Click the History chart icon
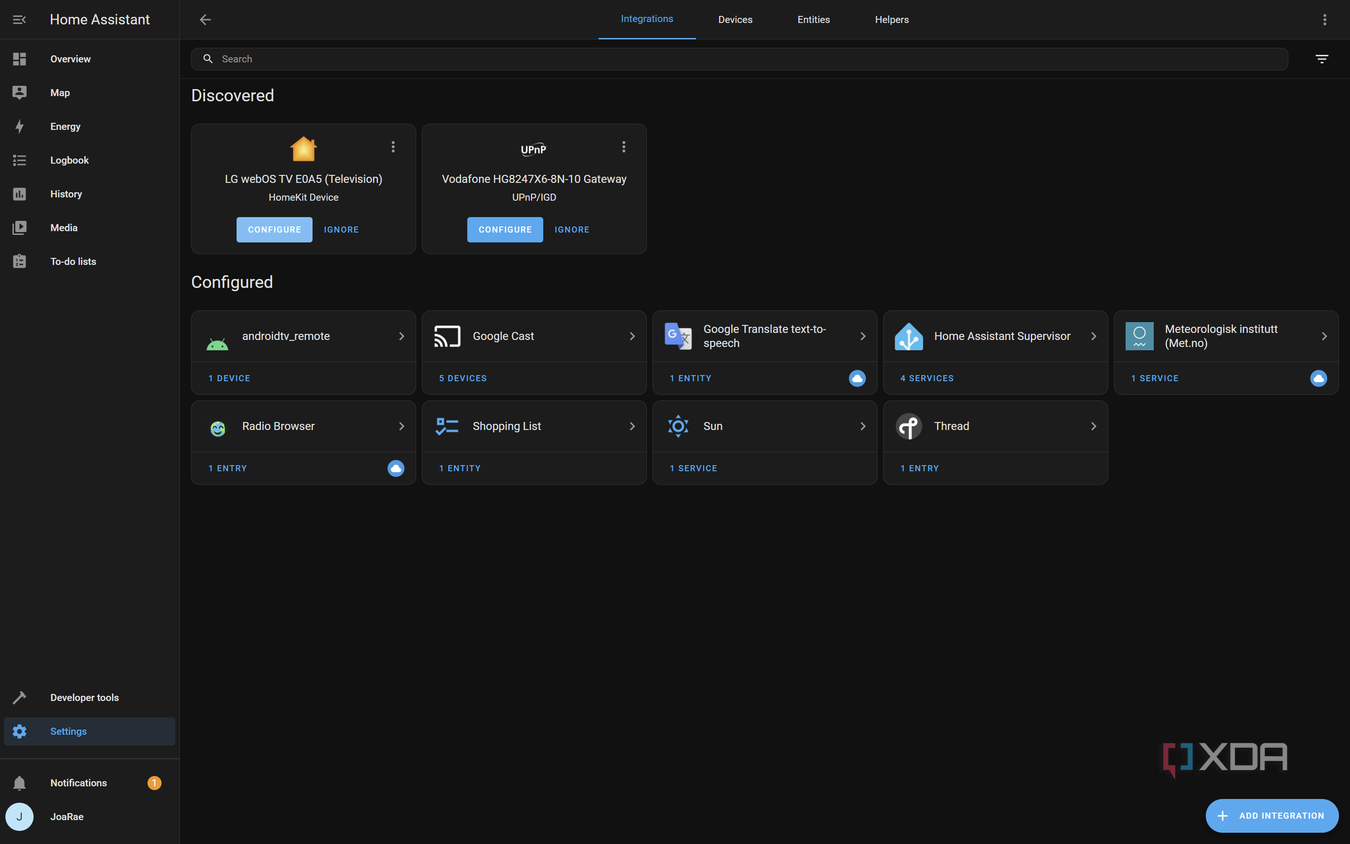The image size is (1350, 844). tap(19, 194)
